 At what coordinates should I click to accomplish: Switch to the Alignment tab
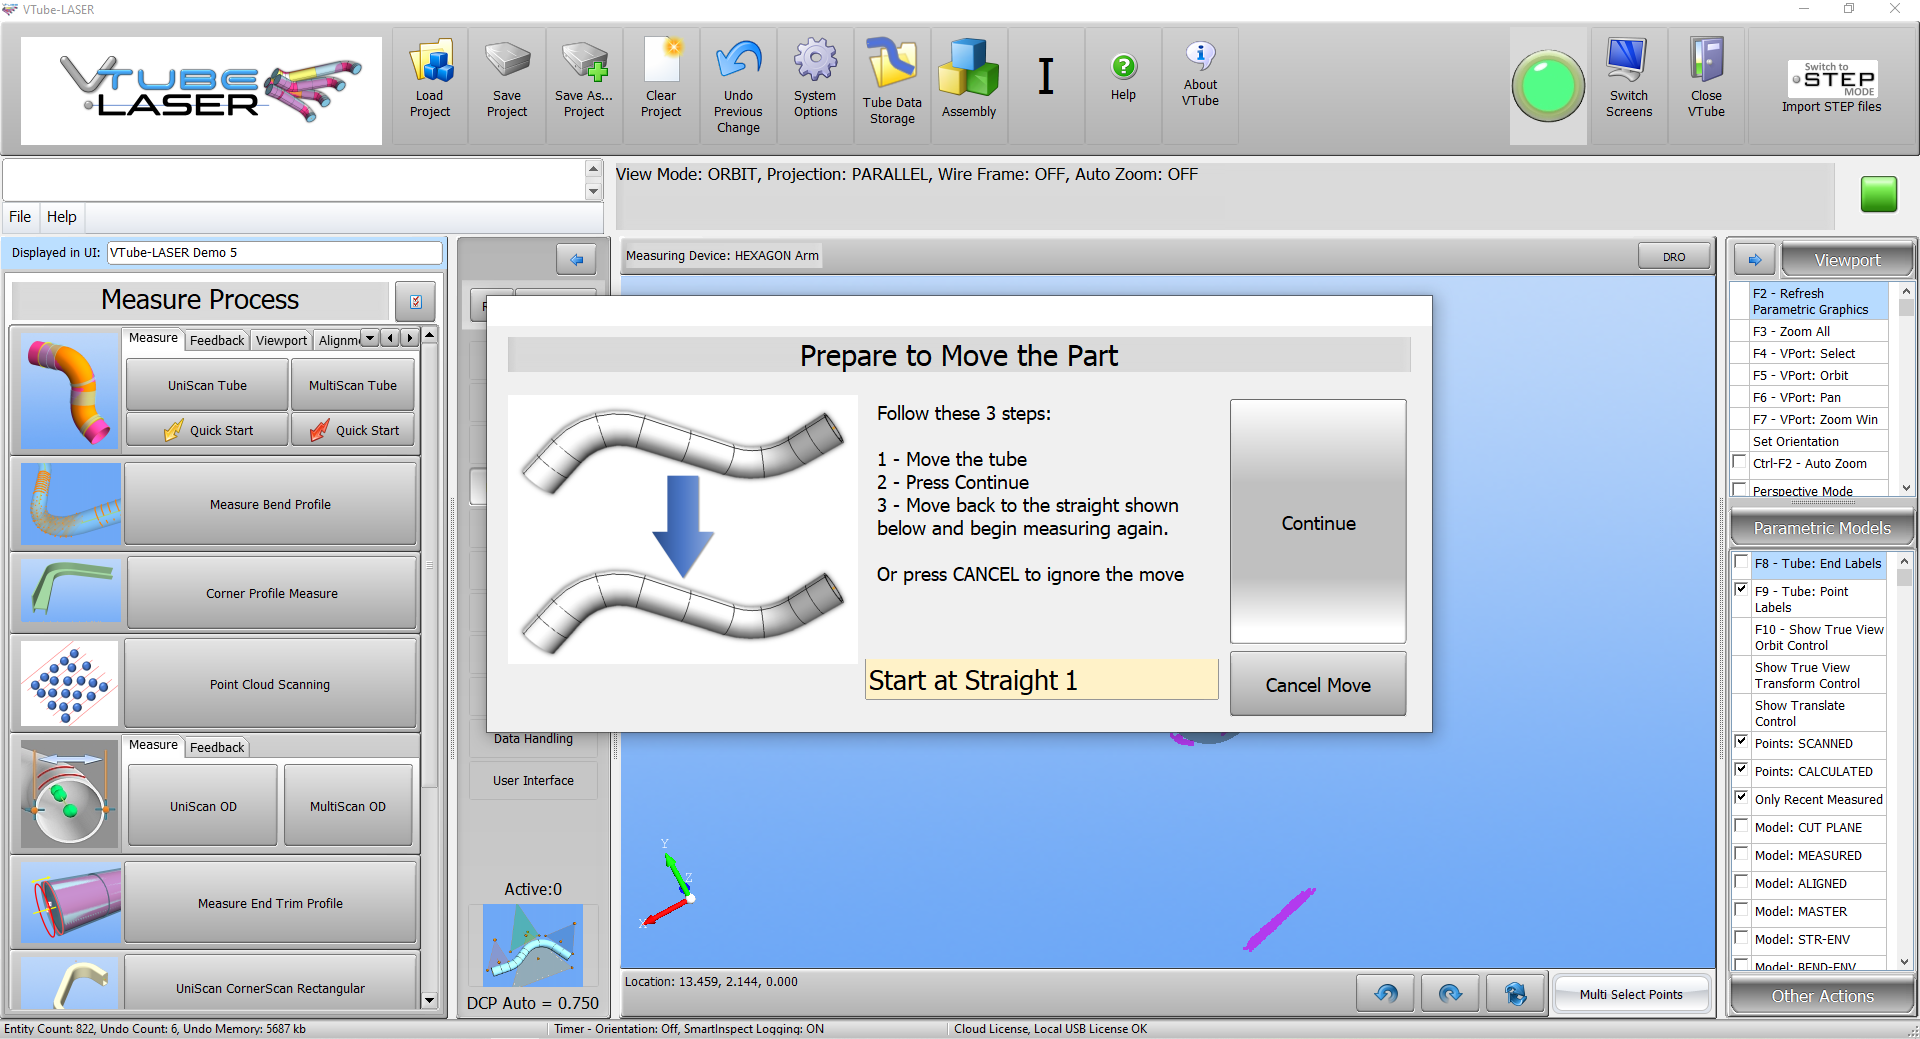(339, 340)
